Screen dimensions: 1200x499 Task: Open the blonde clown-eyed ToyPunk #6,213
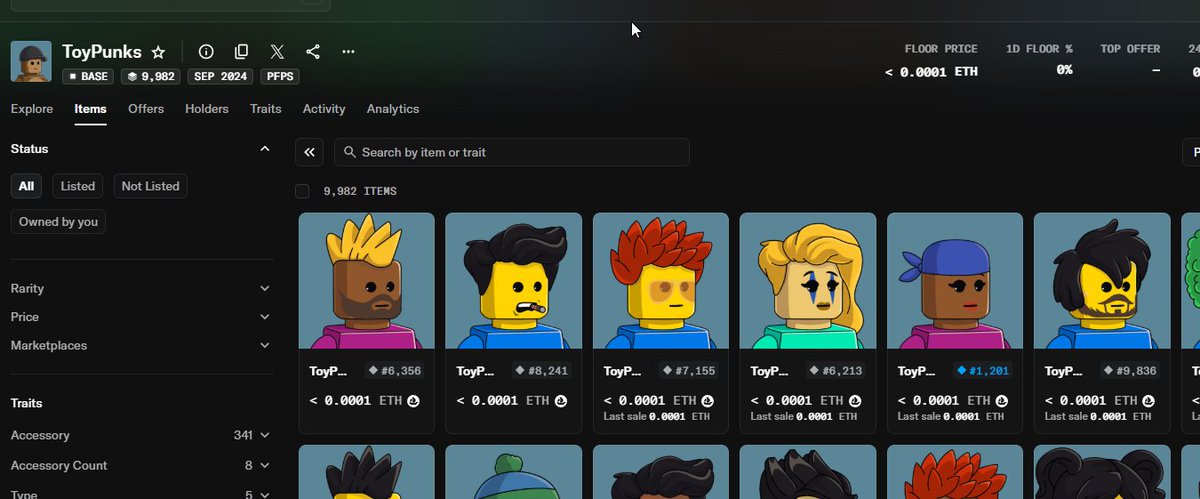808,280
